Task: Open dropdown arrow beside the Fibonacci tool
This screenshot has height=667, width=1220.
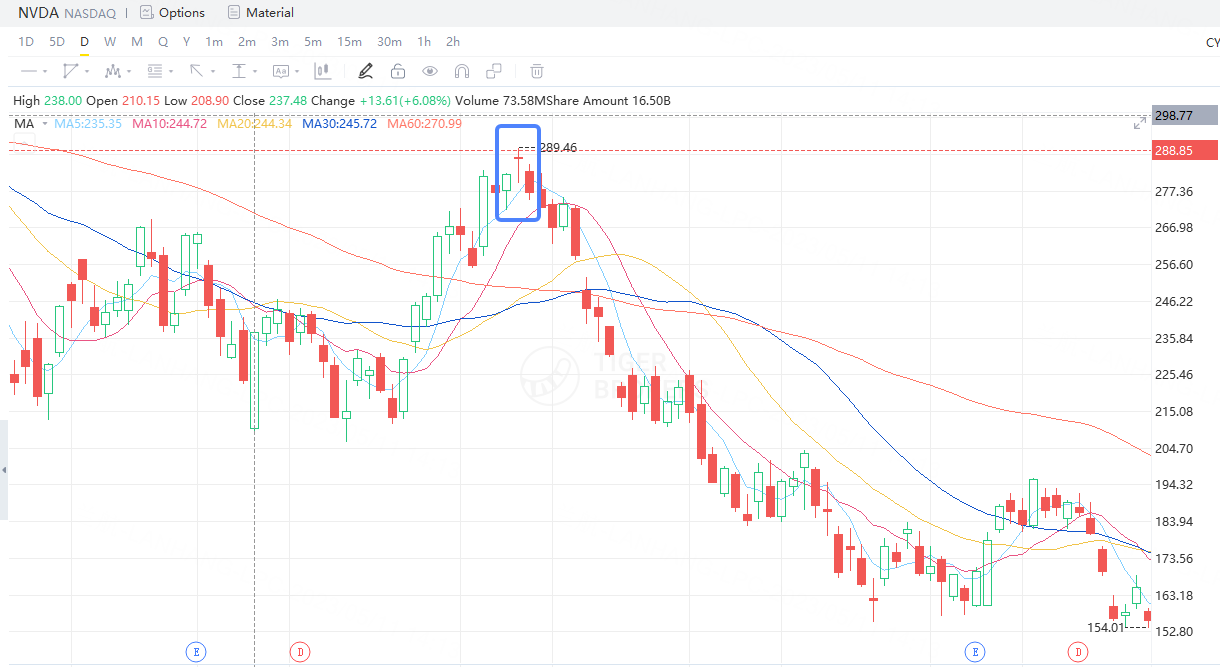Action: [171, 72]
